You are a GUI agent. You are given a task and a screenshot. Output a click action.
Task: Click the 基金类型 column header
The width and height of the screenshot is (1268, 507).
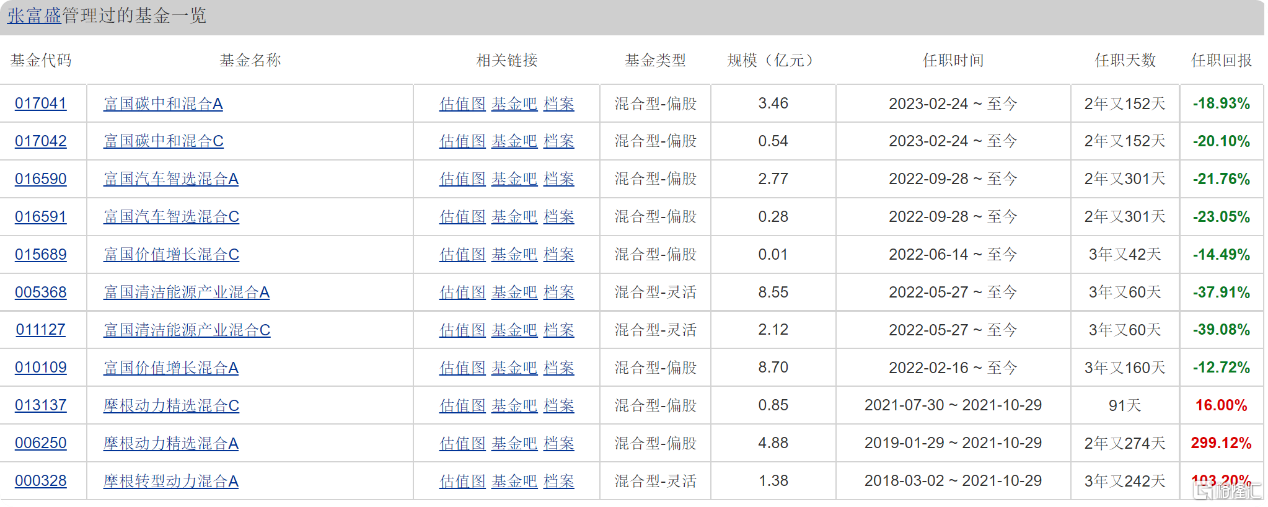[655, 60]
